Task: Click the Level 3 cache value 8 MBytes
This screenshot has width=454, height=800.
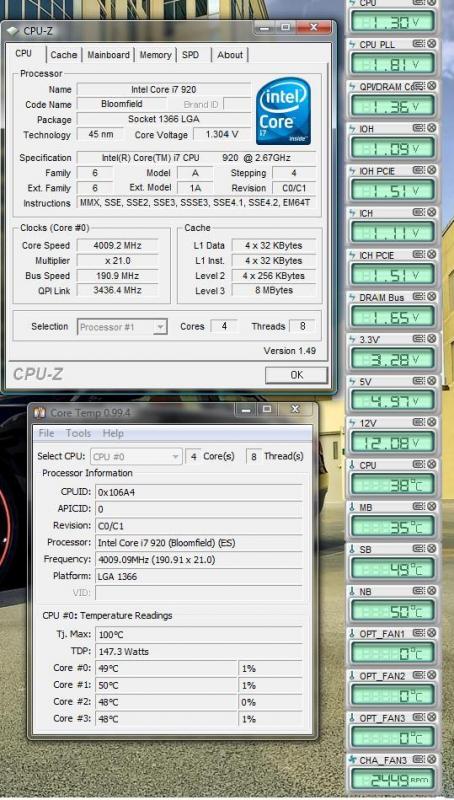Action: [274, 290]
